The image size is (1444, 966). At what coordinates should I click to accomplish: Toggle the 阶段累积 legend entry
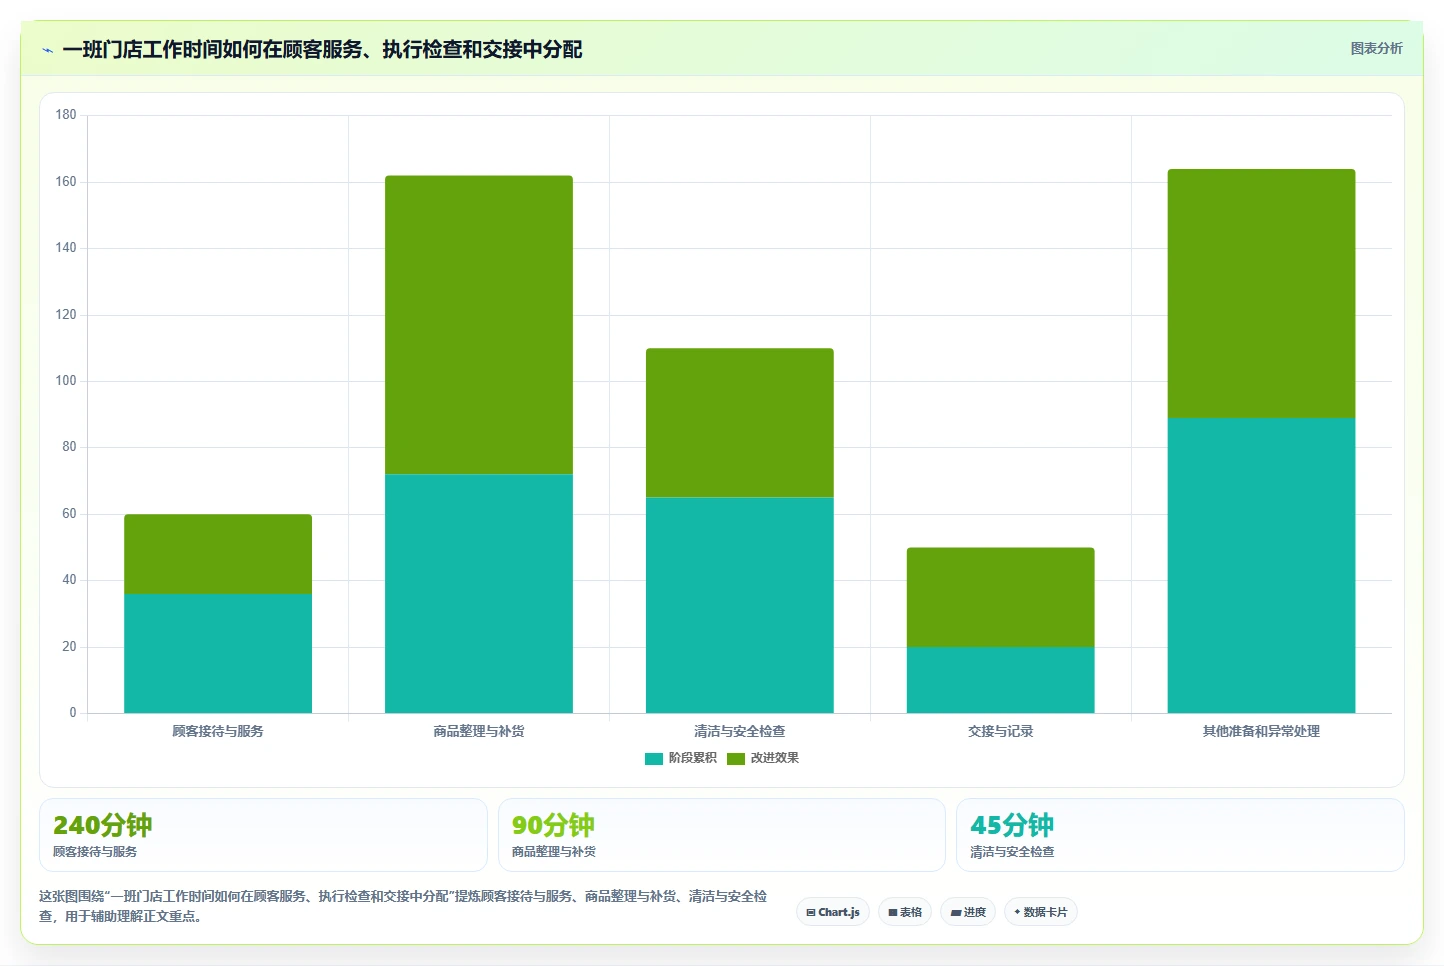pyautogui.click(x=680, y=758)
